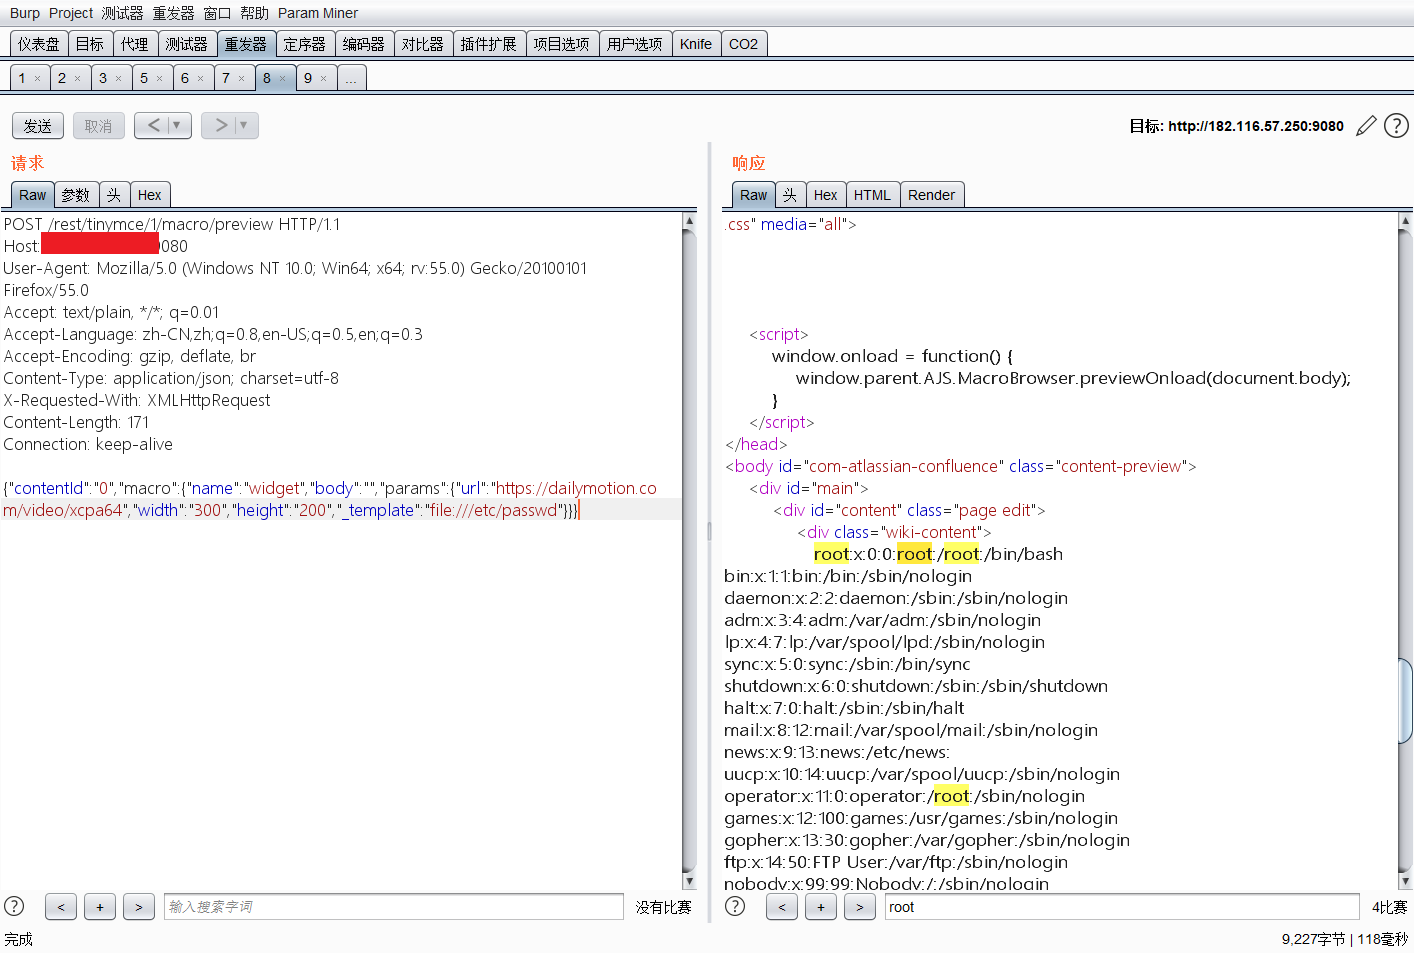Open request search help question icon

(14, 906)
